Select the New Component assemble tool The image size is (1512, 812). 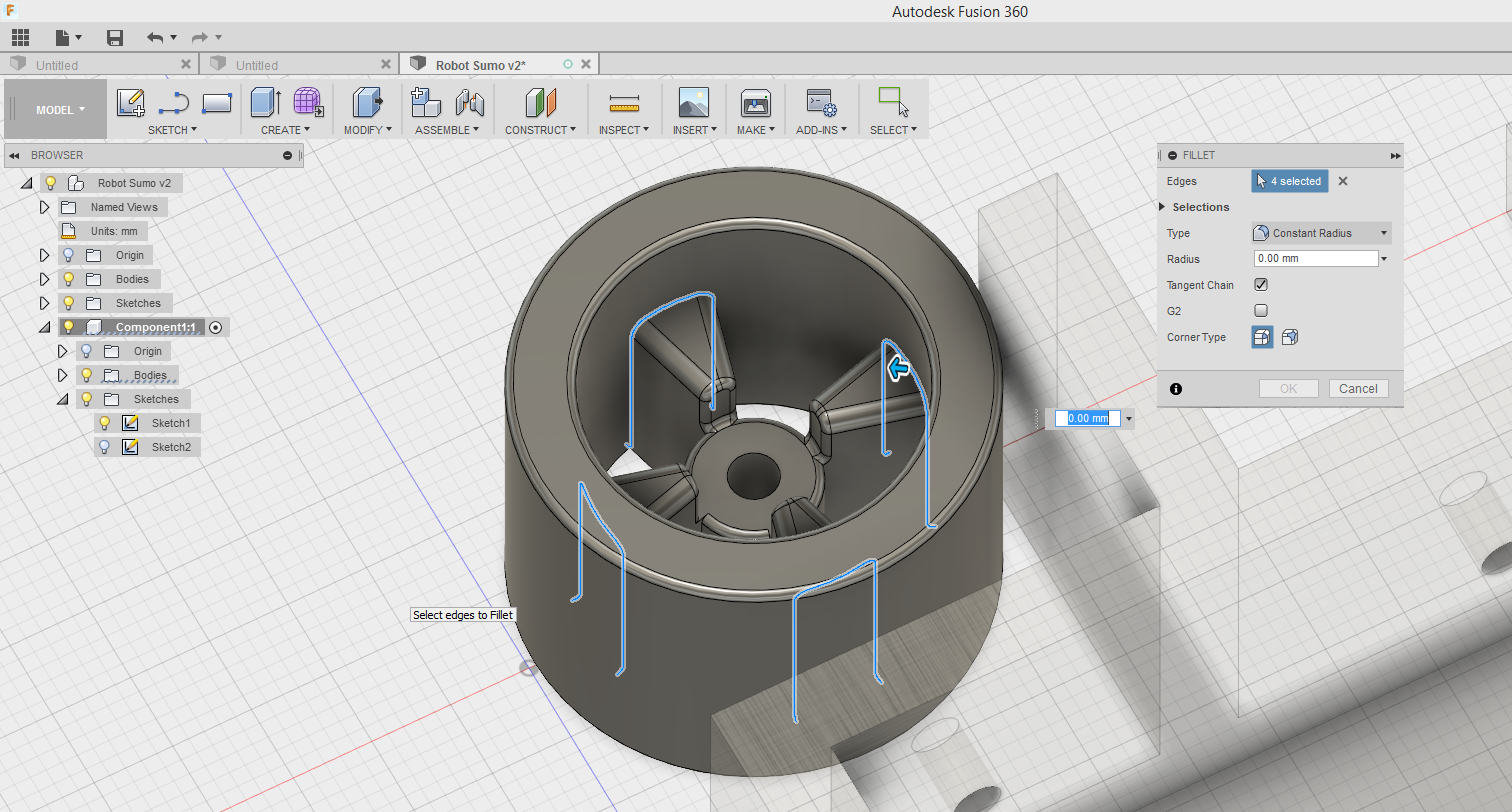point(427,102)
